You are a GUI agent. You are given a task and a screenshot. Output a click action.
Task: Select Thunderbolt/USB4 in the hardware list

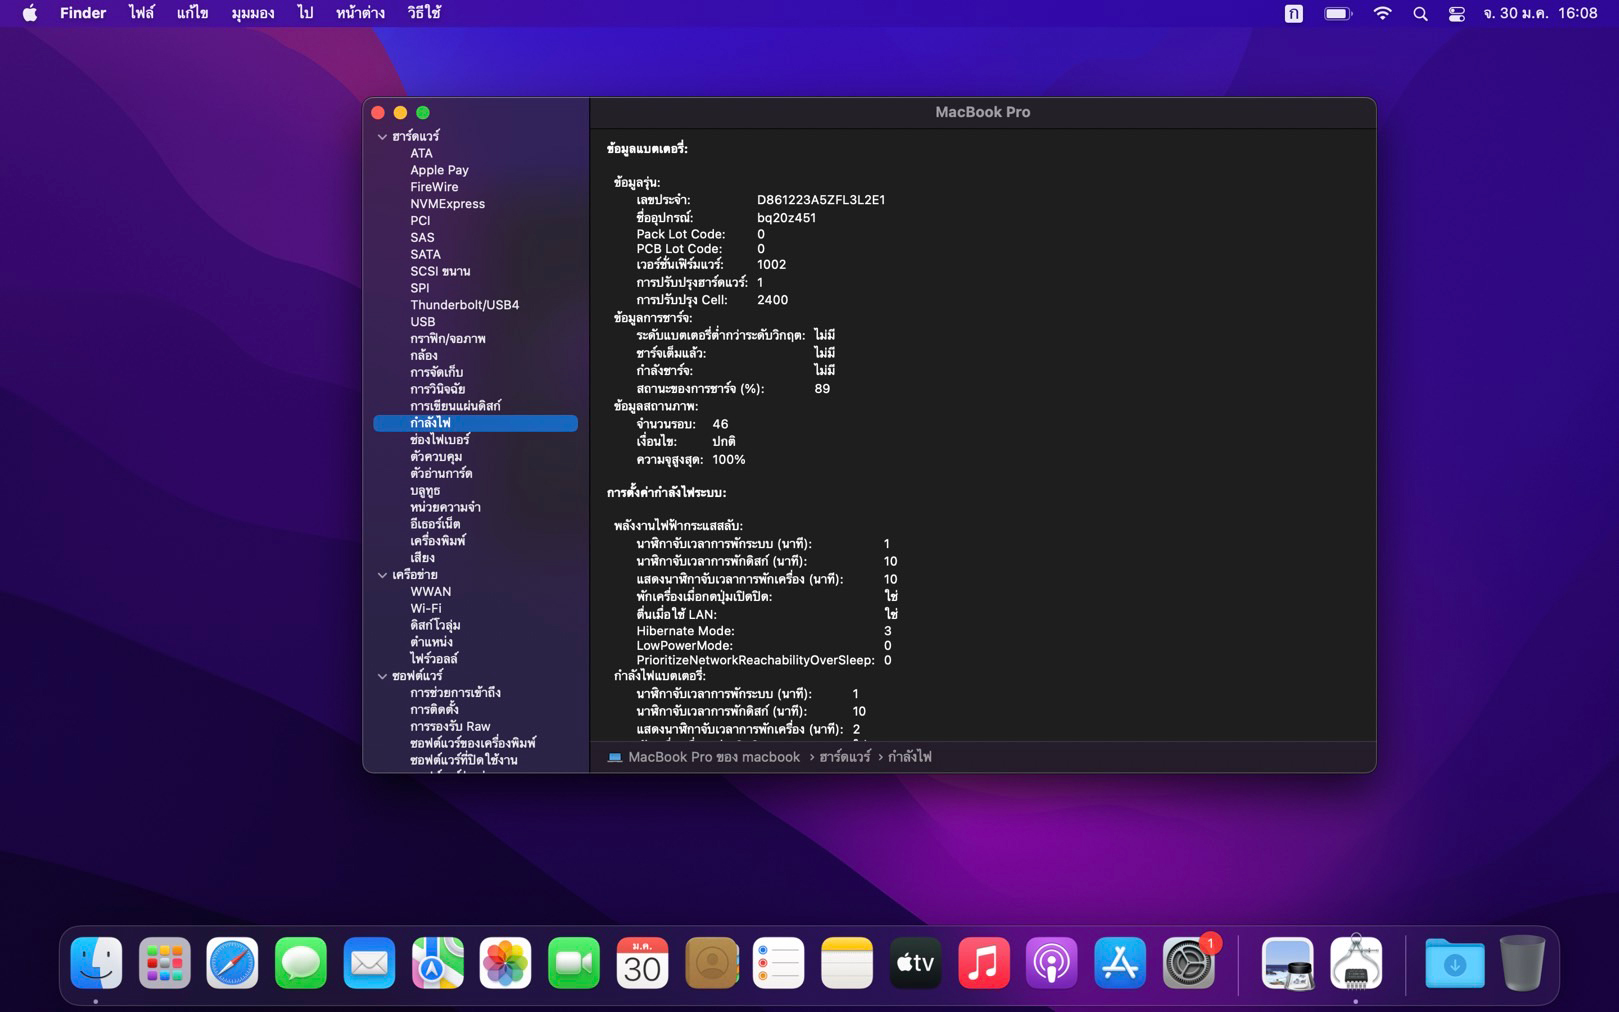click(464, 305)
